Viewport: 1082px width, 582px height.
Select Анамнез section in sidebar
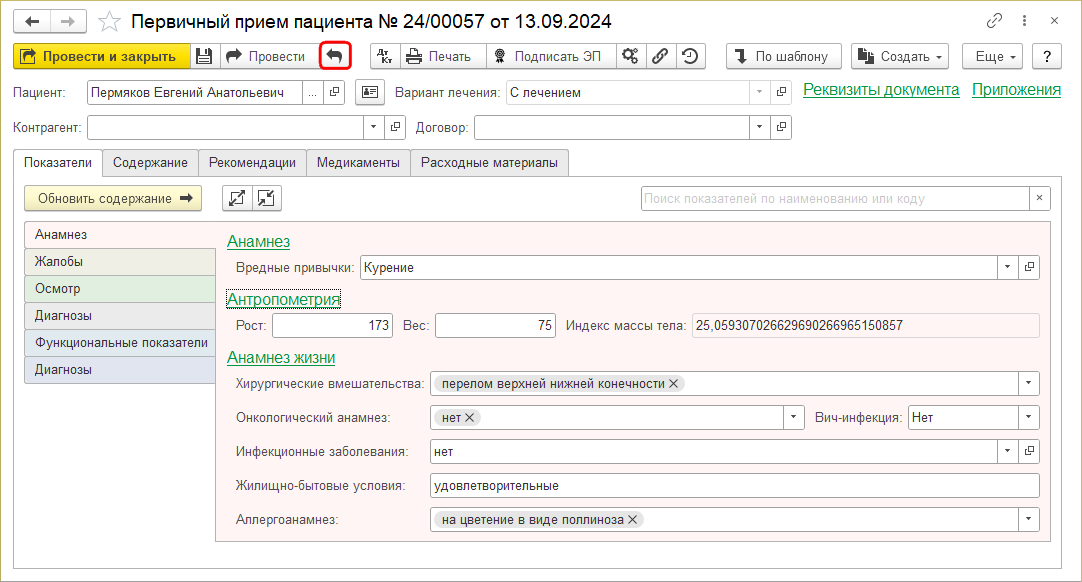(120, 235)
